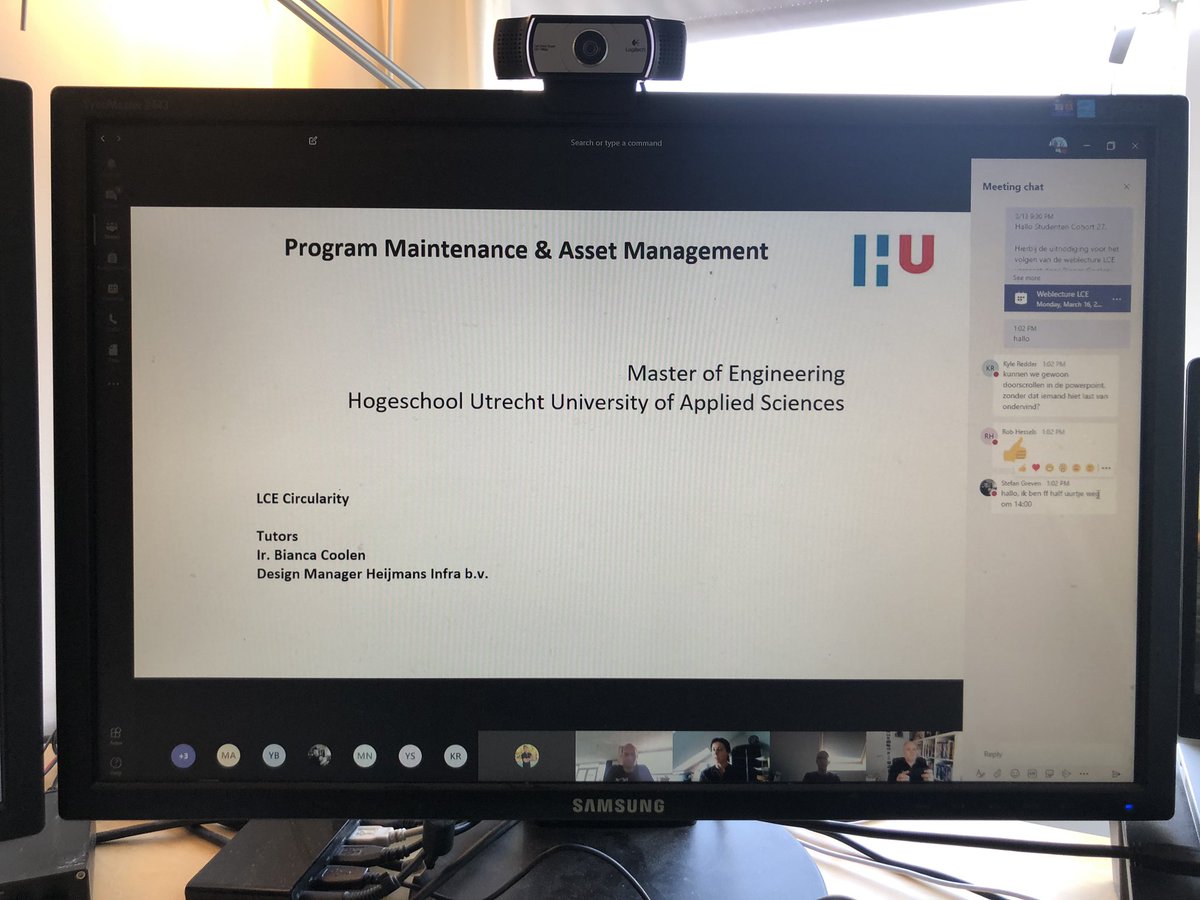
Task: Click the Search or type a command box
Action: point(616,143)
